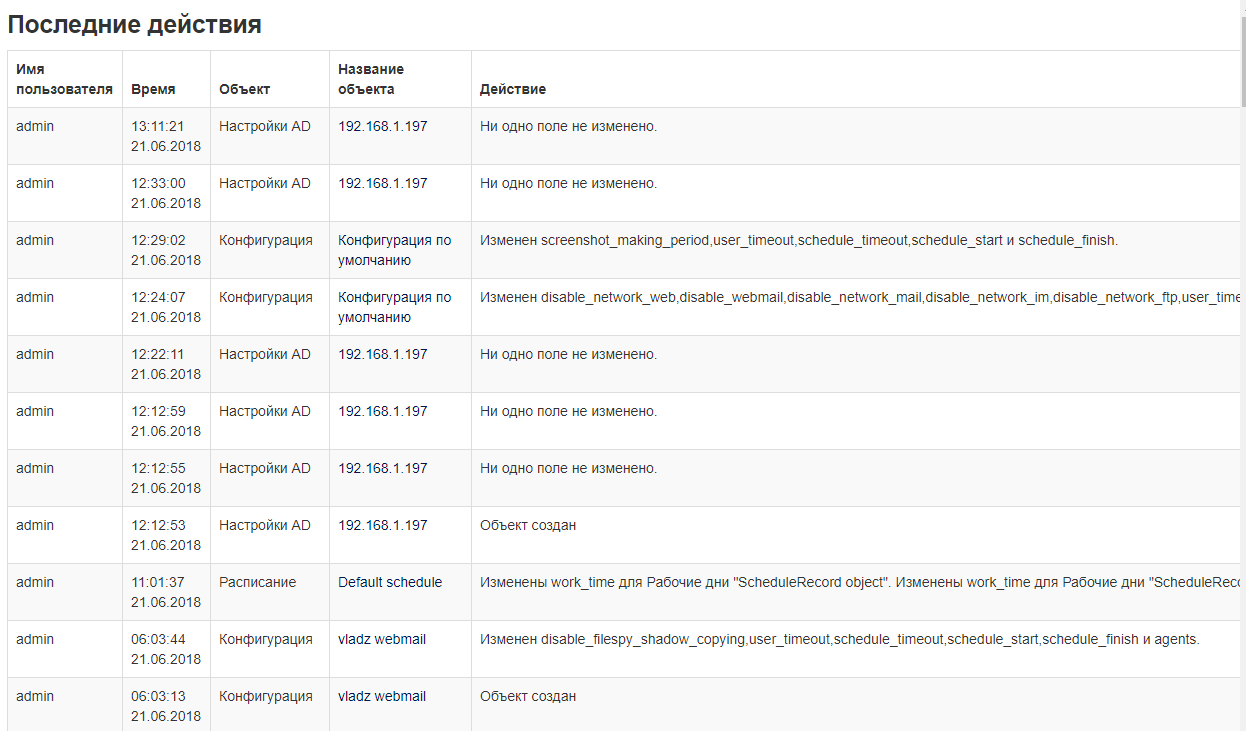The image size is (1246, 731).
Task: Open "vladz webmail" in the 06:03:44 row
Action: [382, 639]
